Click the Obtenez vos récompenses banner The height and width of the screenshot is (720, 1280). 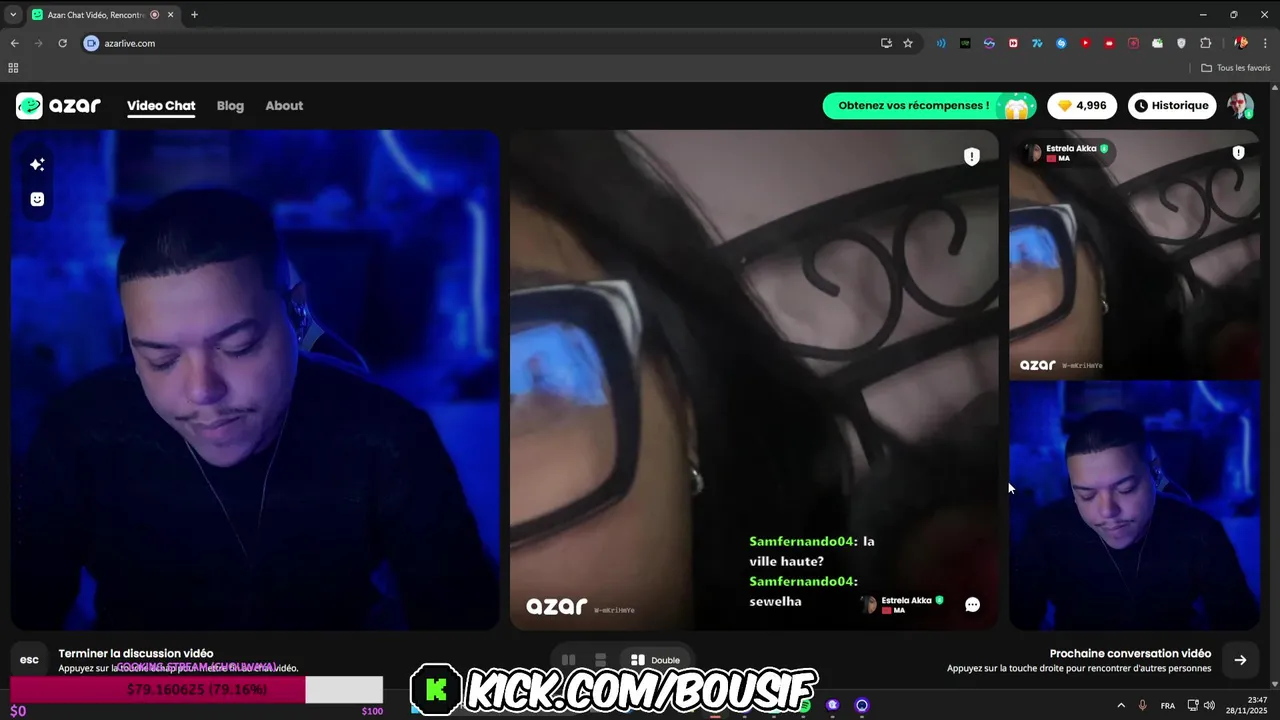(930, 106)
